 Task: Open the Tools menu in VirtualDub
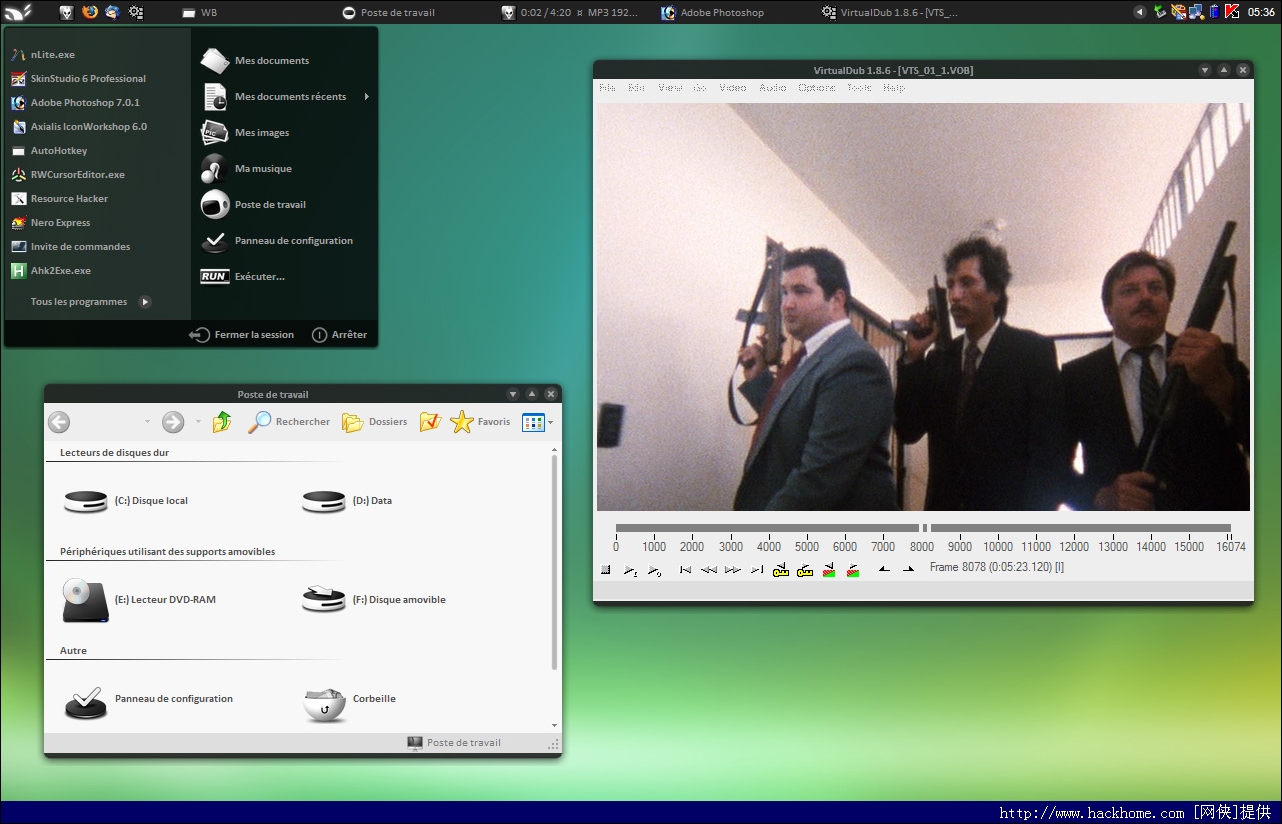point(859,88)
